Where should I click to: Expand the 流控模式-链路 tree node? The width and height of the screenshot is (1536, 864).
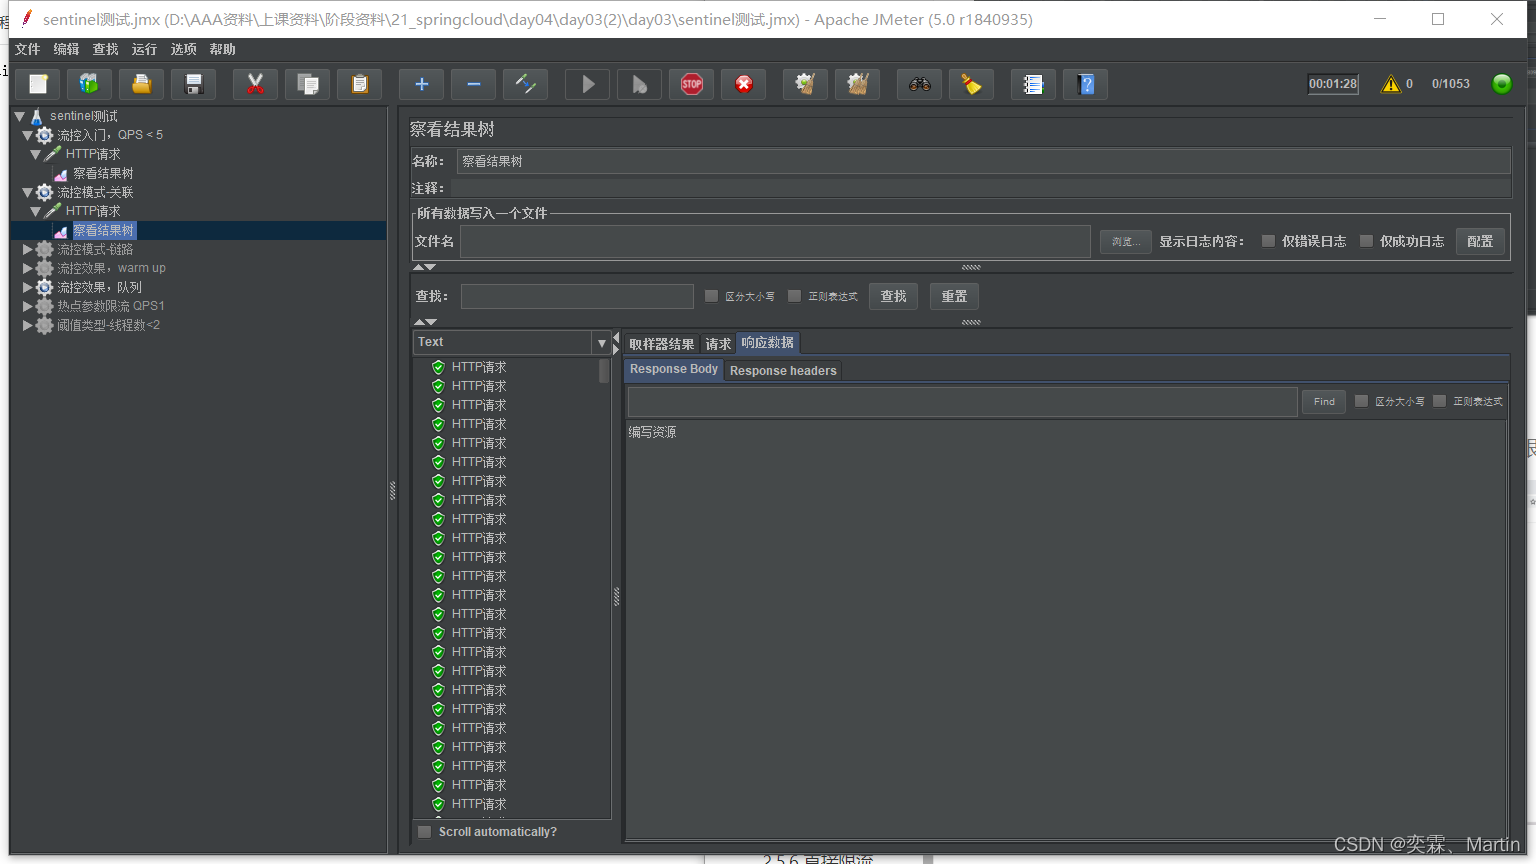pyautogui.click(x=27, y=249)
